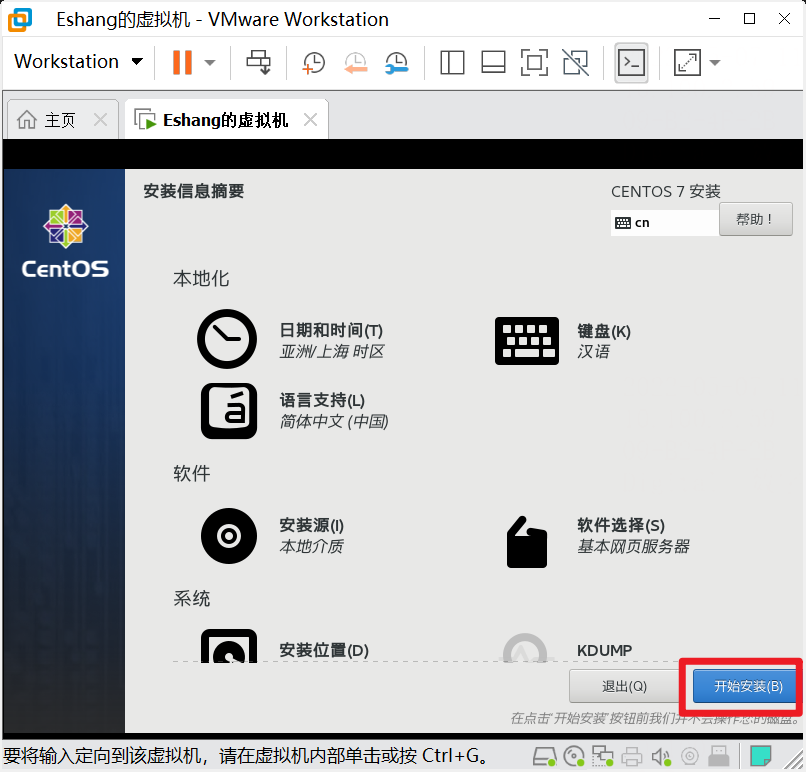Toggle the library sidebar panel
The width and height of the screenshot is (806, 772).
point(452,63)
